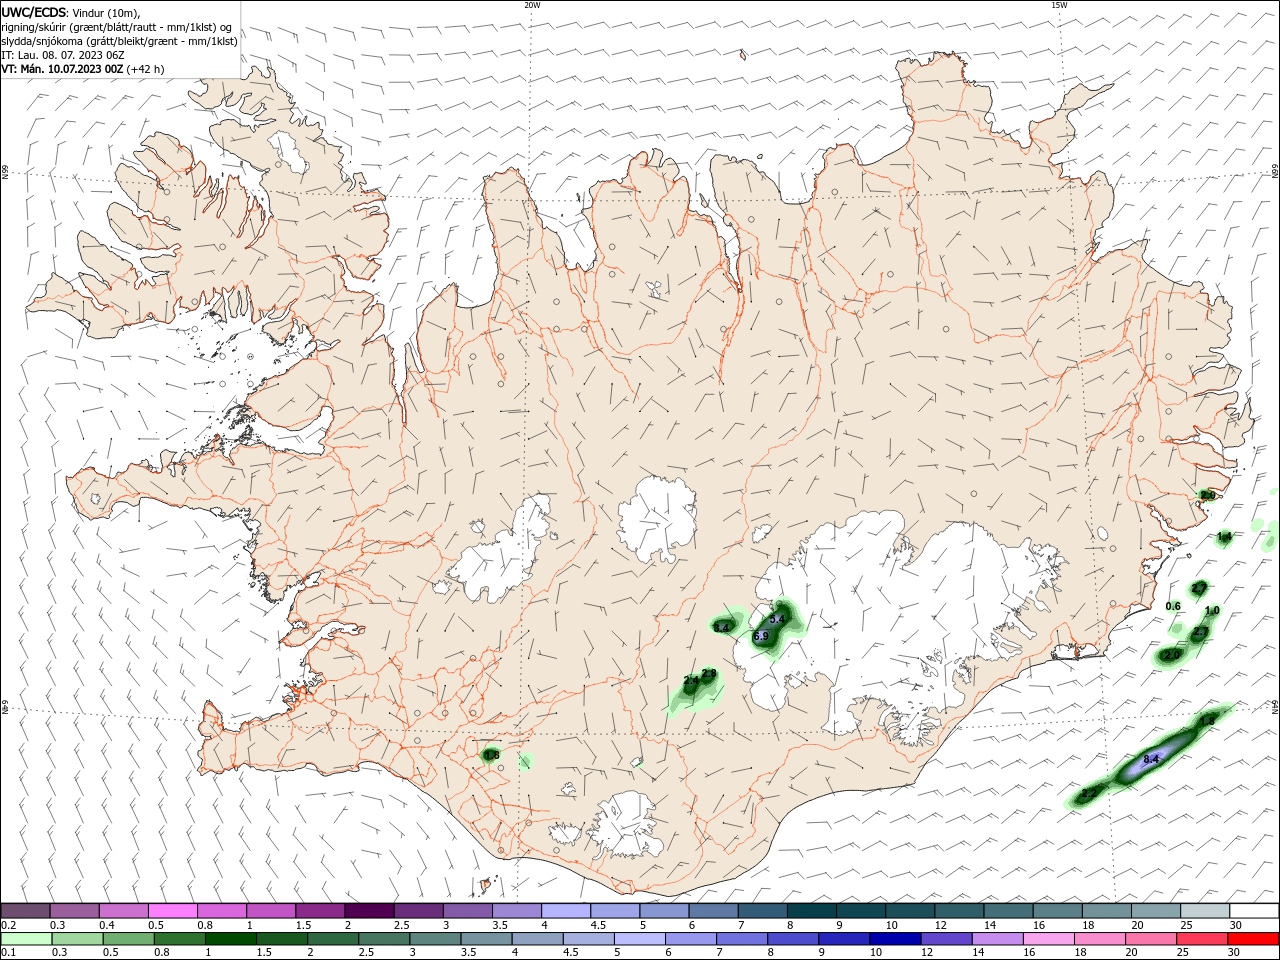Click the 'VT: Mán. 10.07.2023 00Z (+42 h)' line
The height and width of the screenshot is (960, 1280).
pyautogui.click(x=83, y=69)
